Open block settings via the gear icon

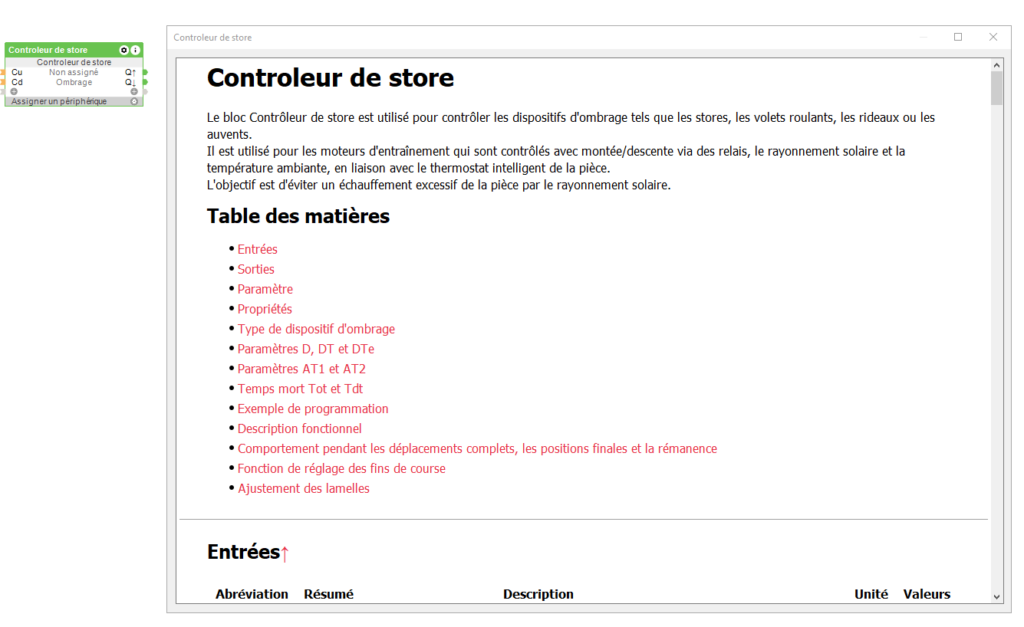(124, 50)
